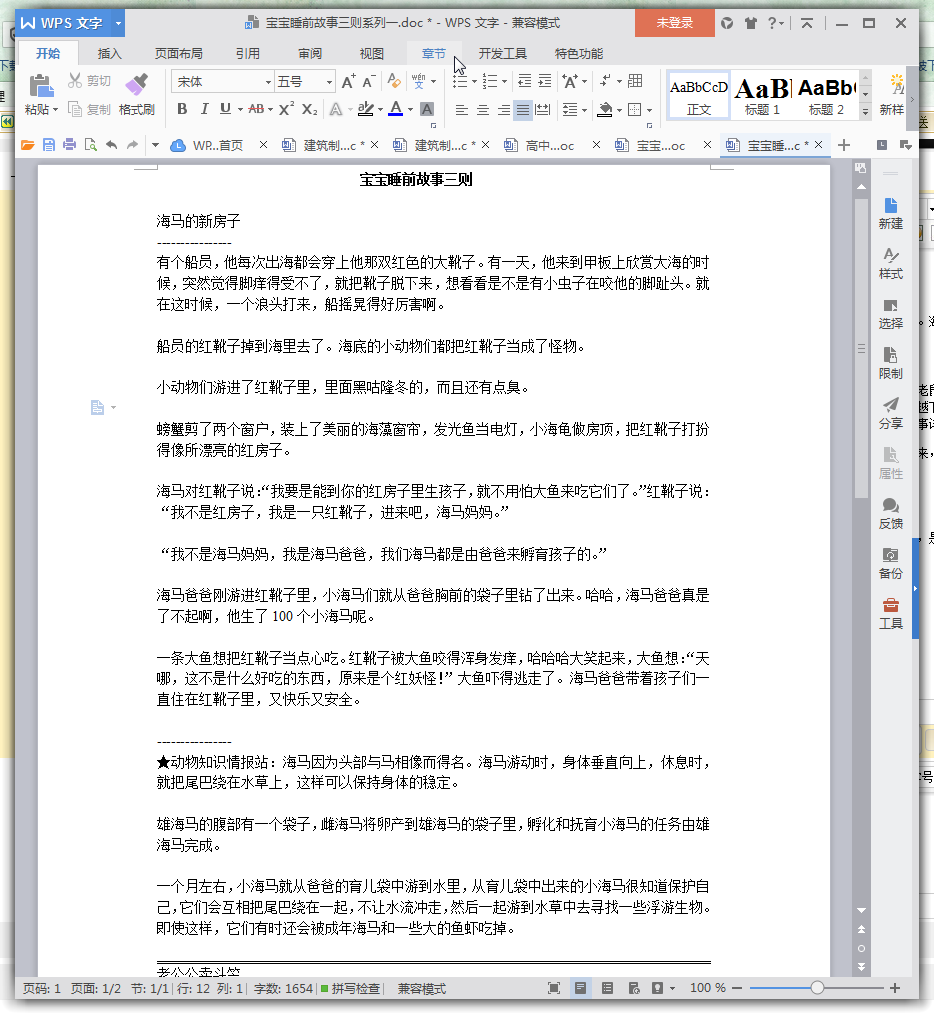Viewport: 934px width, 1014px height.
Task: Open the 引用 (References) ribbon tab
Action: point(247,54)
